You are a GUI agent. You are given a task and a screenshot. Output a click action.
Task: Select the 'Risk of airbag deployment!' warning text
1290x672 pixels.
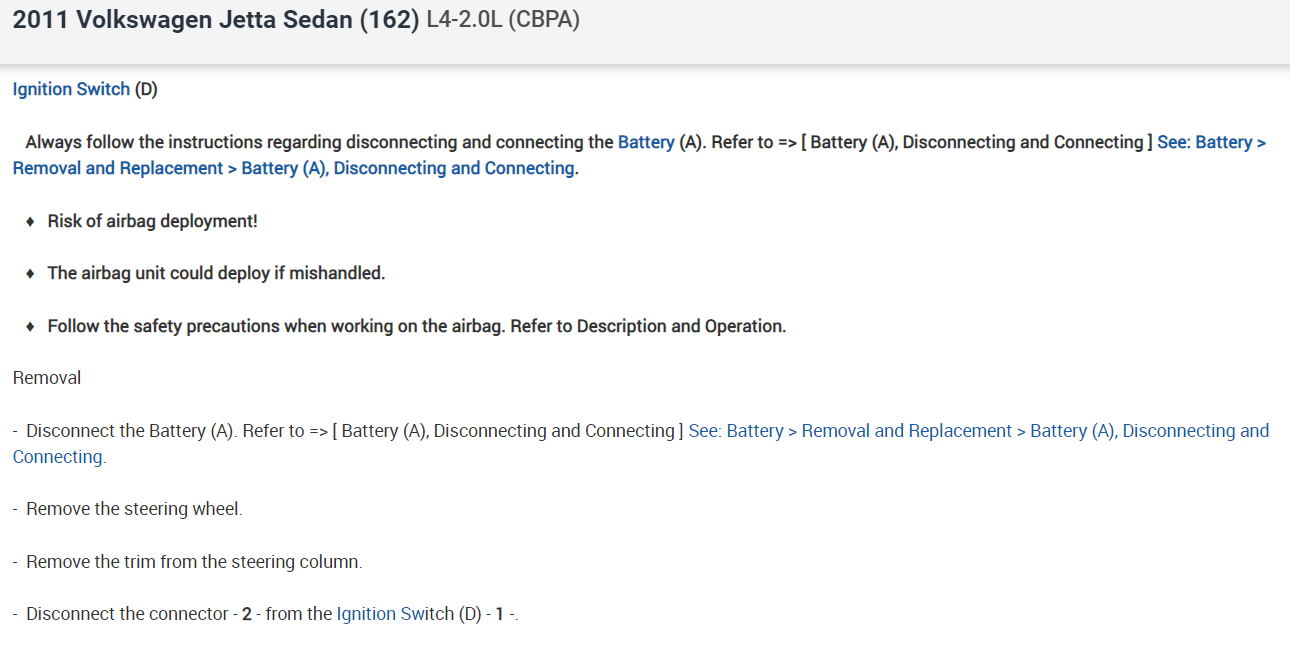(152, 221)
